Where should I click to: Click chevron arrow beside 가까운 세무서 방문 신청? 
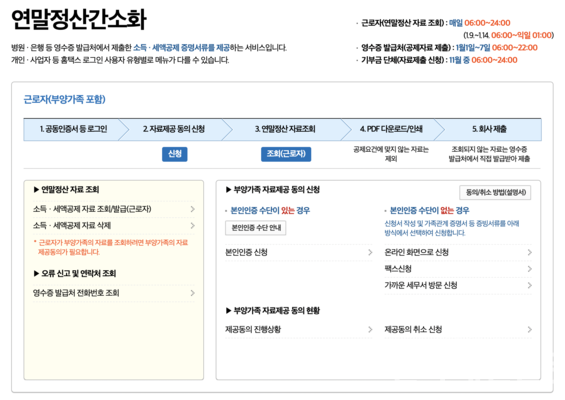click(529, 285)
